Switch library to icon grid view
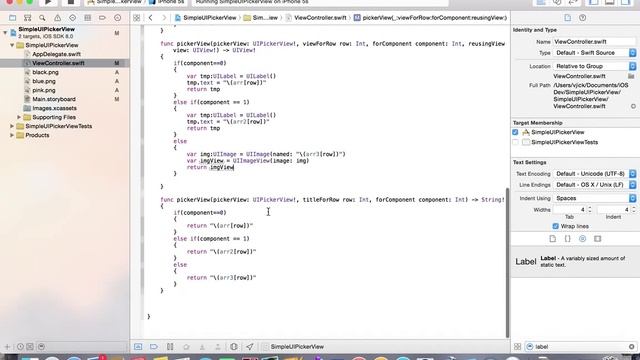 518,347
